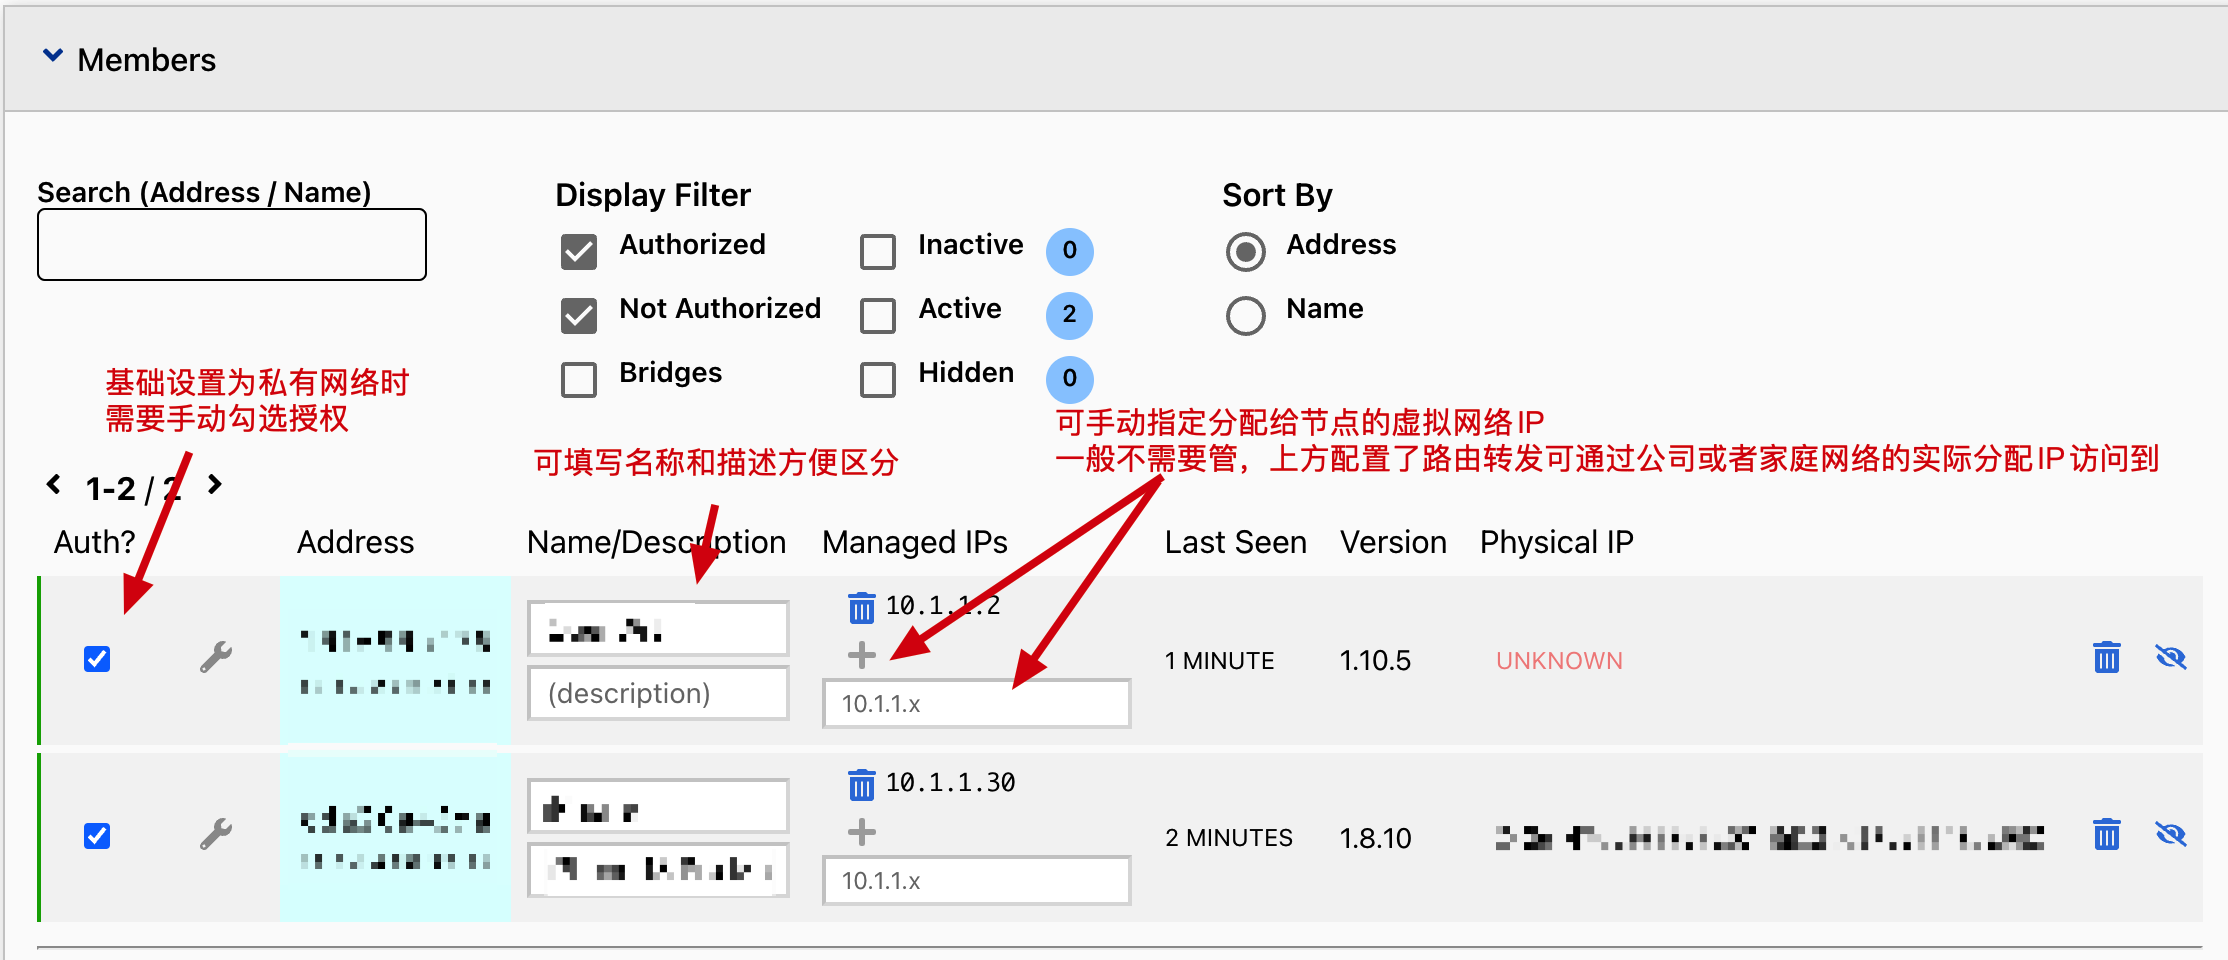
Task: Hide the member last seen 1 minute ago
Action: pos(2170,658)
